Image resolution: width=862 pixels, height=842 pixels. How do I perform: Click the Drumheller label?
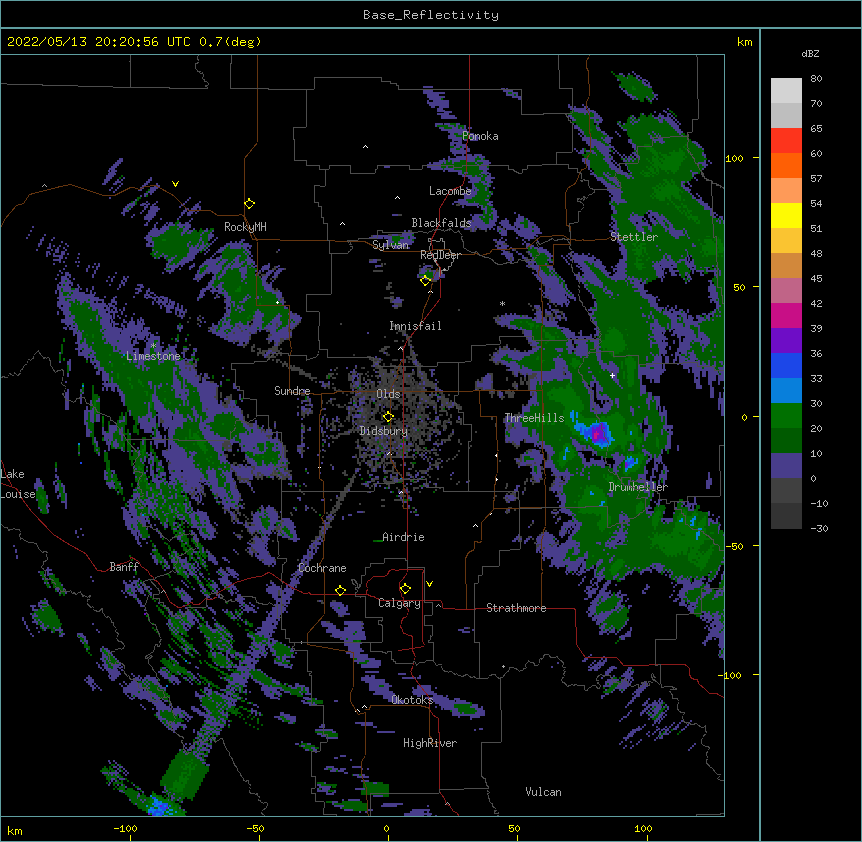(x=638, y=487)
